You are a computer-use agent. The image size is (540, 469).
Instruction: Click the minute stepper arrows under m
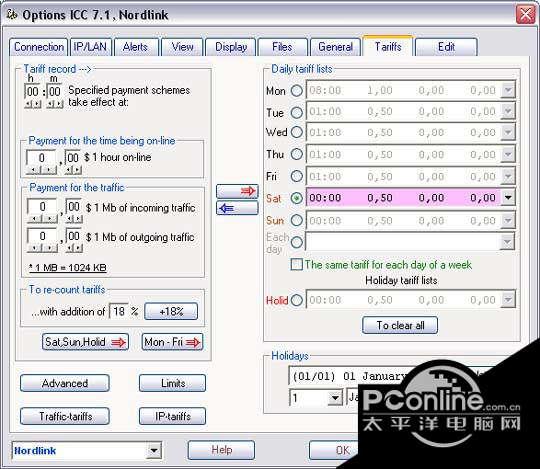click(55, 104)
